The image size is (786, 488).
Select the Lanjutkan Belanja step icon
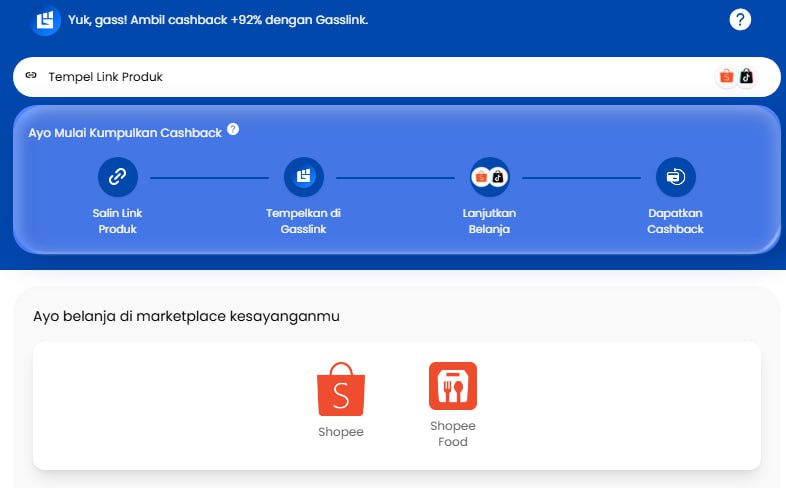pos(489,177)
